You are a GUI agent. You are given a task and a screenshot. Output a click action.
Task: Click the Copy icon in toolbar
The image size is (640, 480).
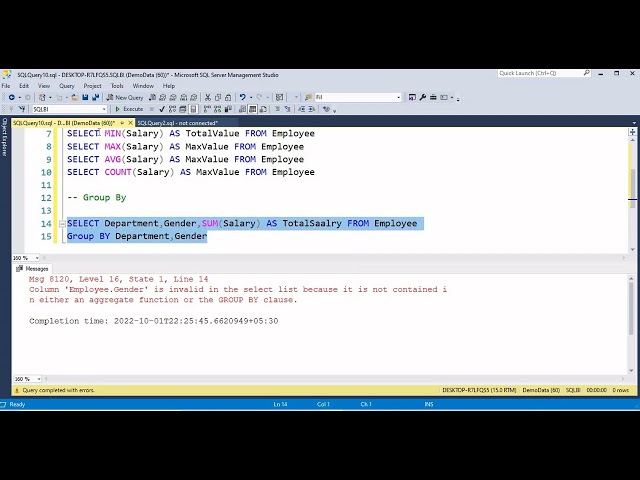tap(218, 98)
